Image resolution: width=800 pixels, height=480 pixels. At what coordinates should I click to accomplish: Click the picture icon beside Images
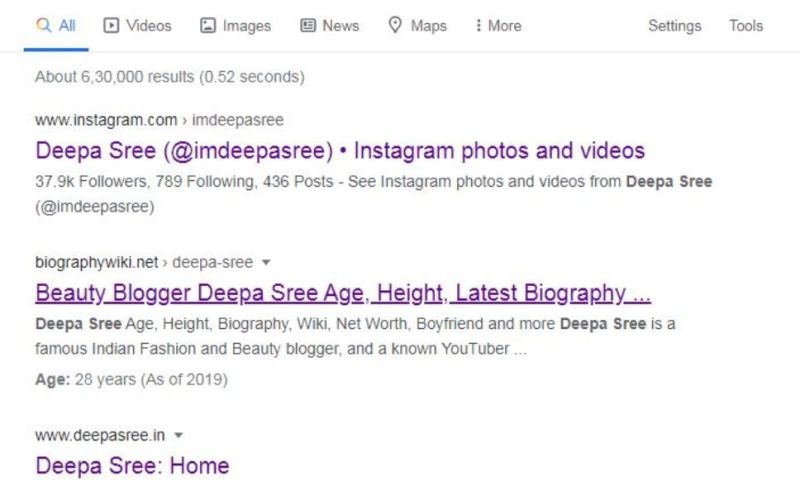click(x=208, y=26)
